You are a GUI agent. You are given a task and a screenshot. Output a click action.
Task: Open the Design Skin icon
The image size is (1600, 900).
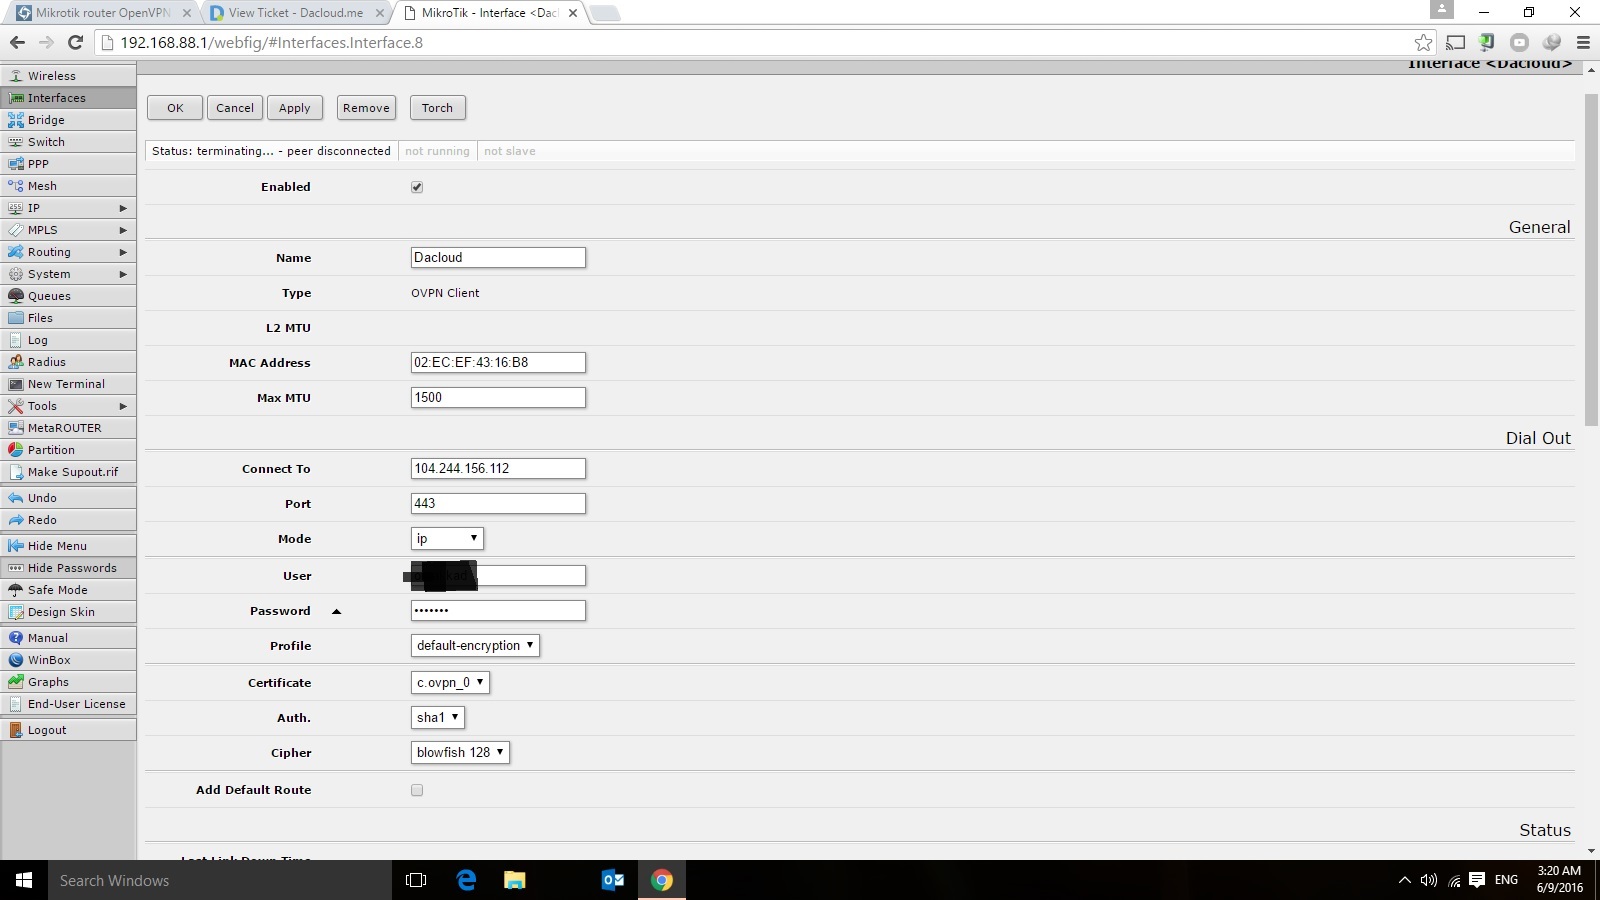(x=16, y=612)
